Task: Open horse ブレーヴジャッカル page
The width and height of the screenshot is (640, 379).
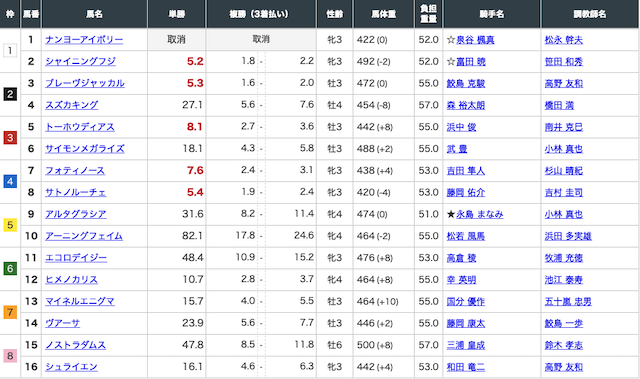Action: pyautogui.click(x=84, y=83)
